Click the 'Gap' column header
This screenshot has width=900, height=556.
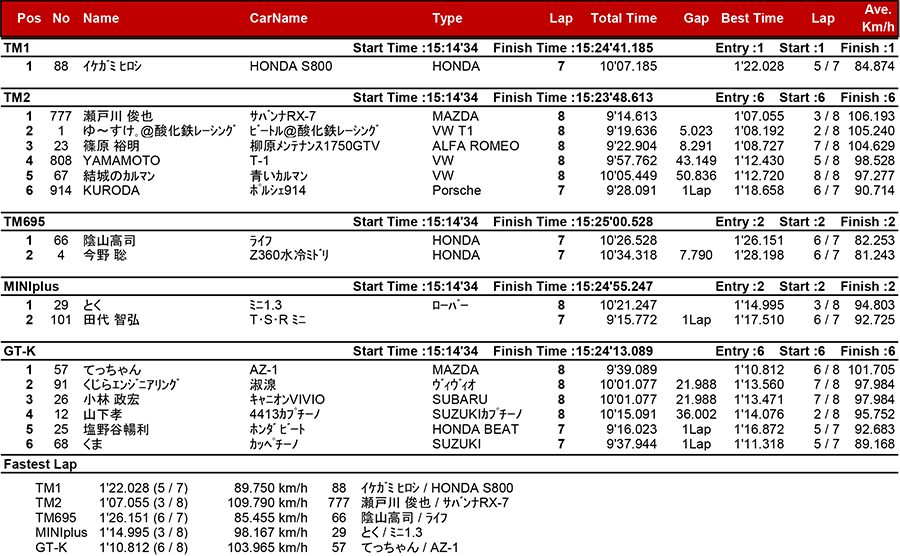coord(696,19)
